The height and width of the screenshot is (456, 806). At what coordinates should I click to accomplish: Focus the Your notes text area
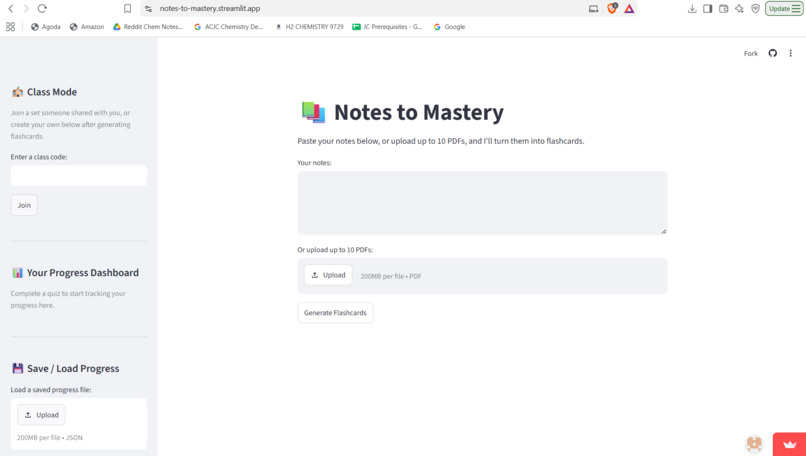(x=482, y=203)
